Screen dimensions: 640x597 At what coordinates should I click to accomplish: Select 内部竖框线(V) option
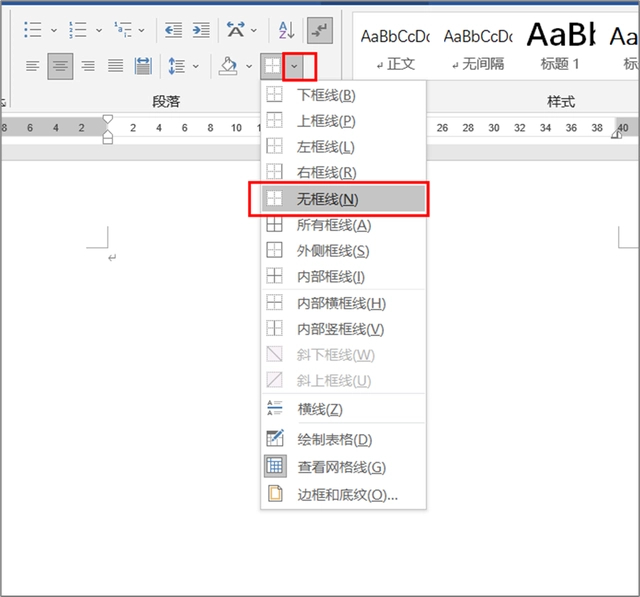[343, 329]
